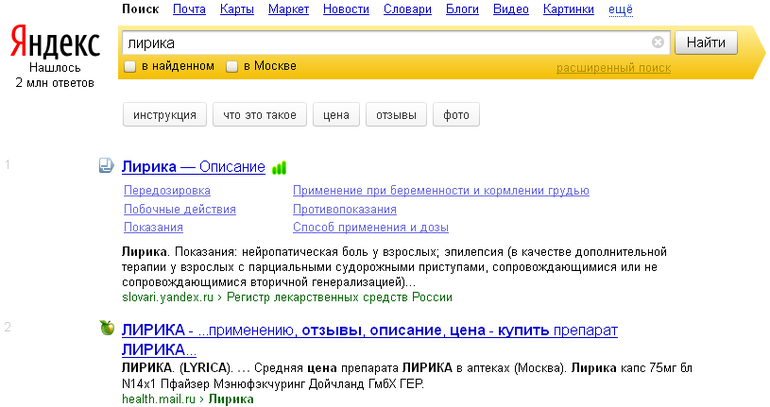Refine query with 'фото' suggestion

(x=456, y=115)
